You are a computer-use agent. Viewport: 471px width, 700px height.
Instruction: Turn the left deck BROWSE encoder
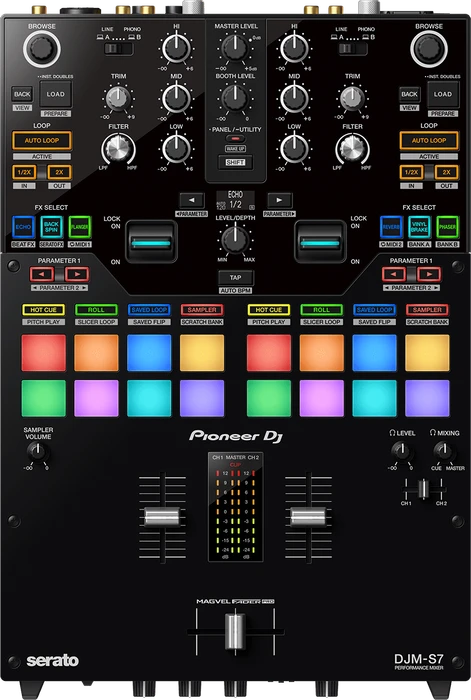pyautogui.click(x=42, y=49)
